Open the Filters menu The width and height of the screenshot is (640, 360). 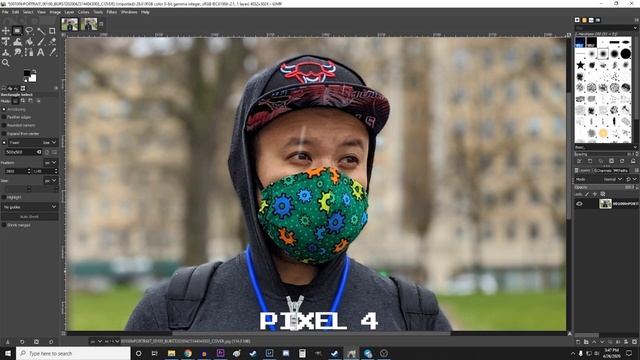click(111, 12)
